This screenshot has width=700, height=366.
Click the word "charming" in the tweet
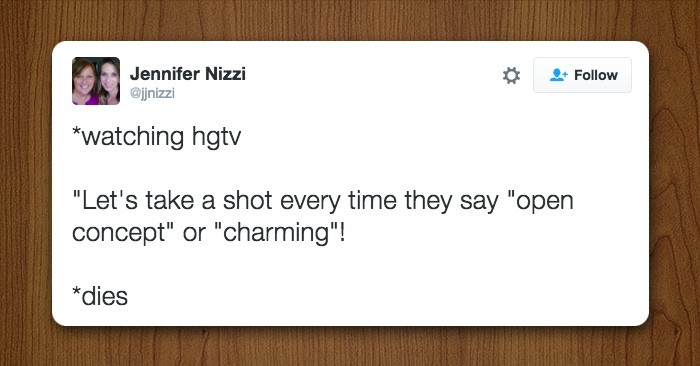click(276, 233)
